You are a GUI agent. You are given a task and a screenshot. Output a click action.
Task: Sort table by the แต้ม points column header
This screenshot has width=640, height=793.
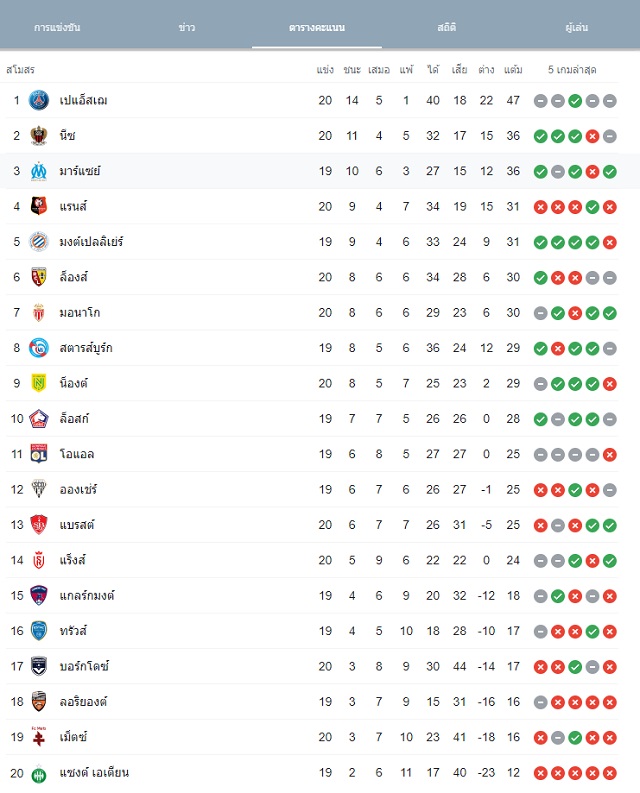pos(513,70)
